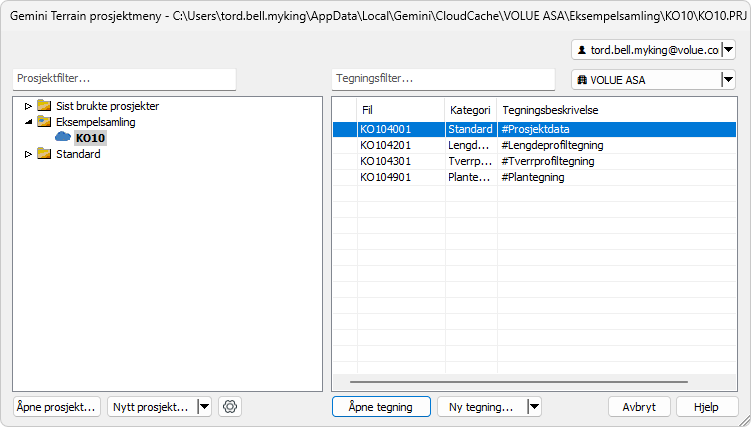Click the Eksempelsamling folder icon
This screenshot has width=751, height=427.
pyautogui.click(x=44, y=122)
